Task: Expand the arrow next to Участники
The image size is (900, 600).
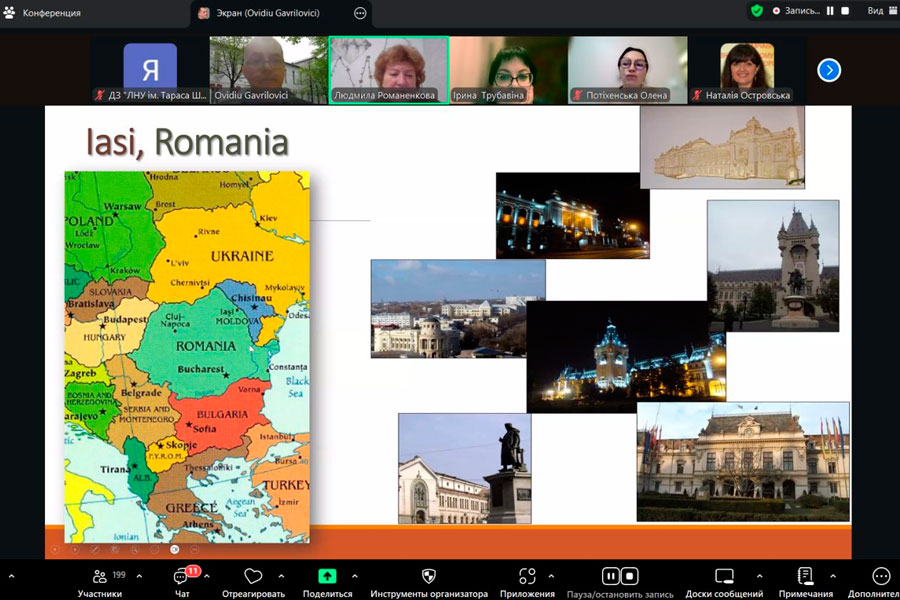Action: pos(139,577)
